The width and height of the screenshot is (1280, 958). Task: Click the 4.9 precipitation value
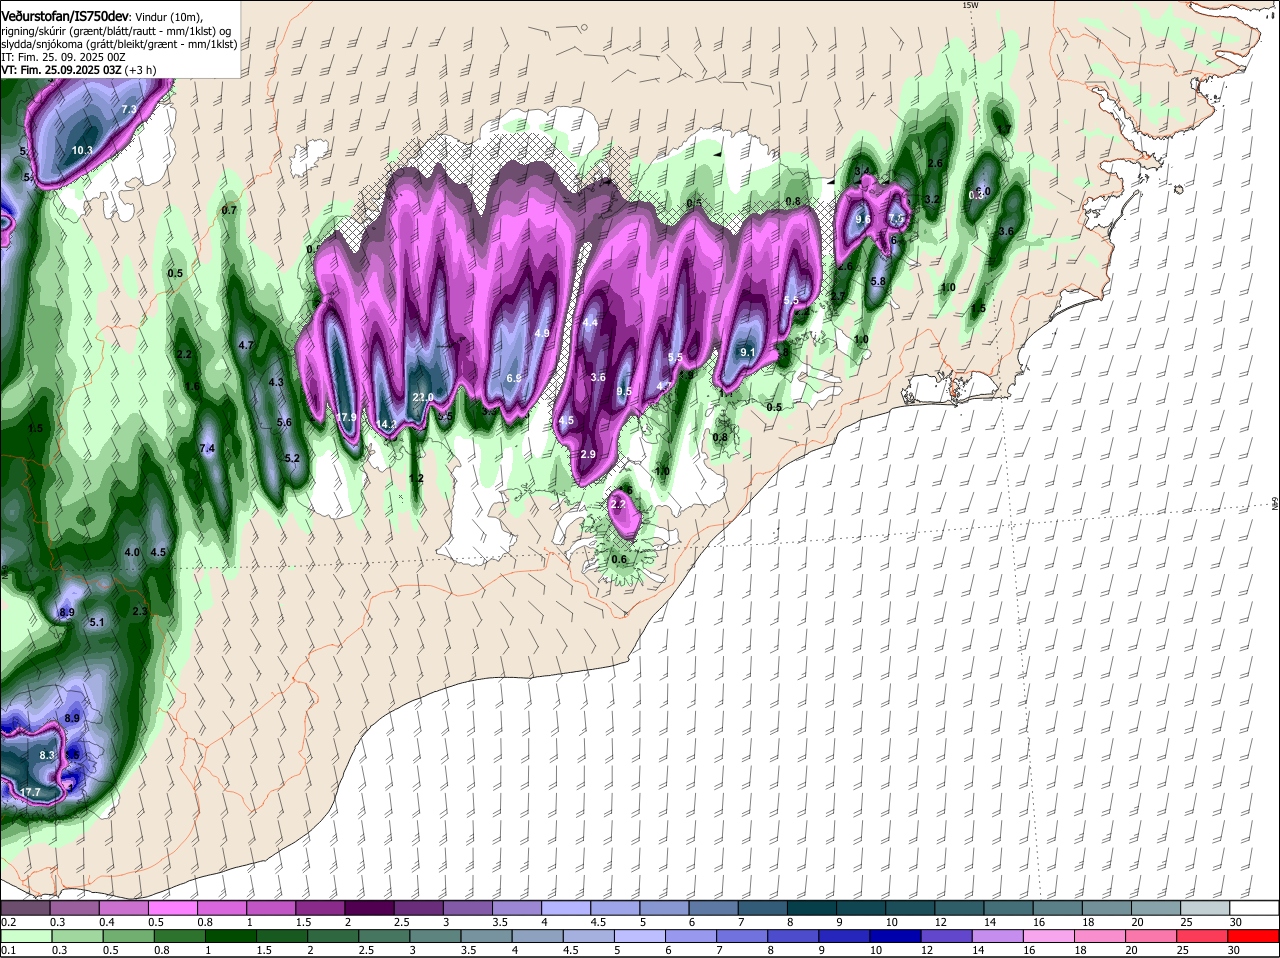click(x=543, y=333)
